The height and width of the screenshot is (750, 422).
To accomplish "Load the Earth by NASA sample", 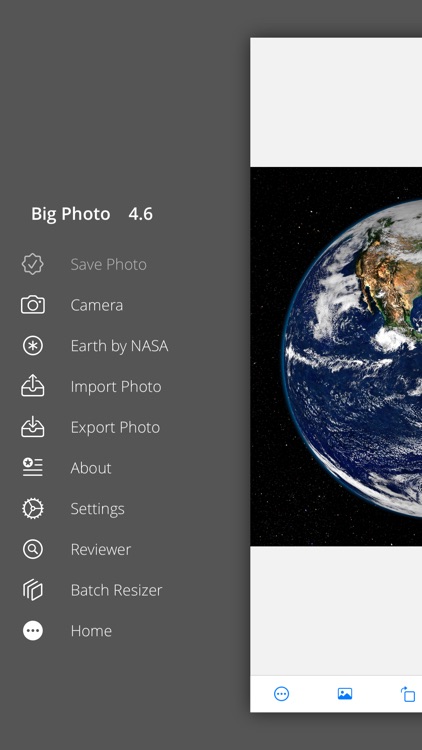I will click(119, 346).
